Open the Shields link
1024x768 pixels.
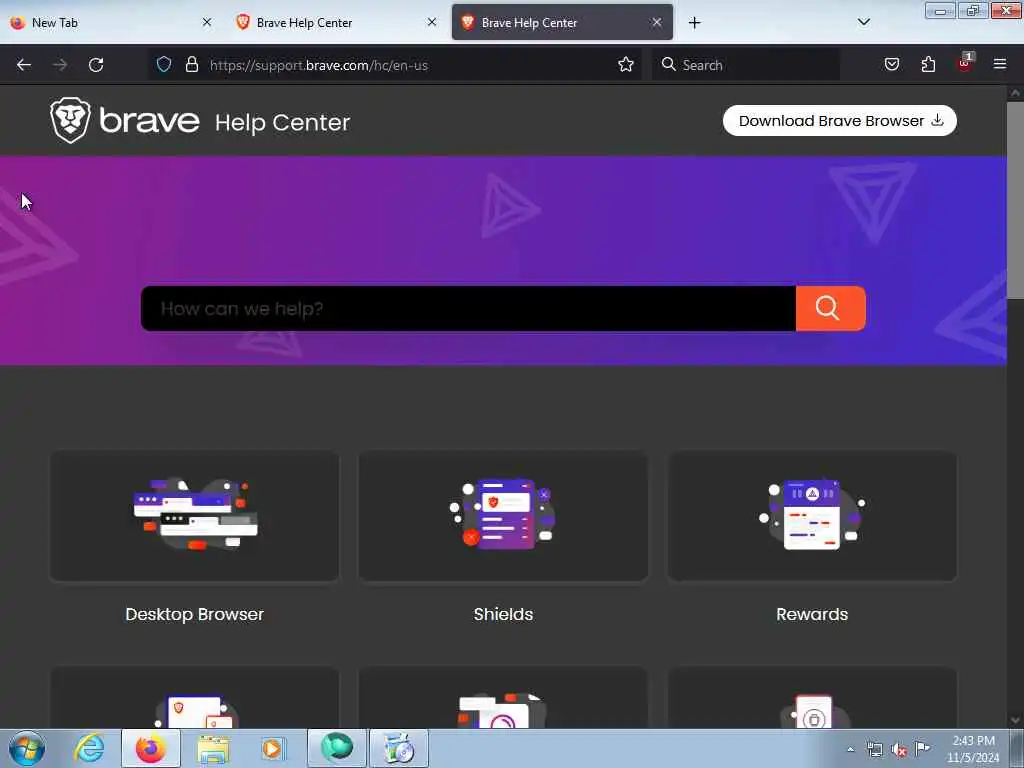(504, 615)
